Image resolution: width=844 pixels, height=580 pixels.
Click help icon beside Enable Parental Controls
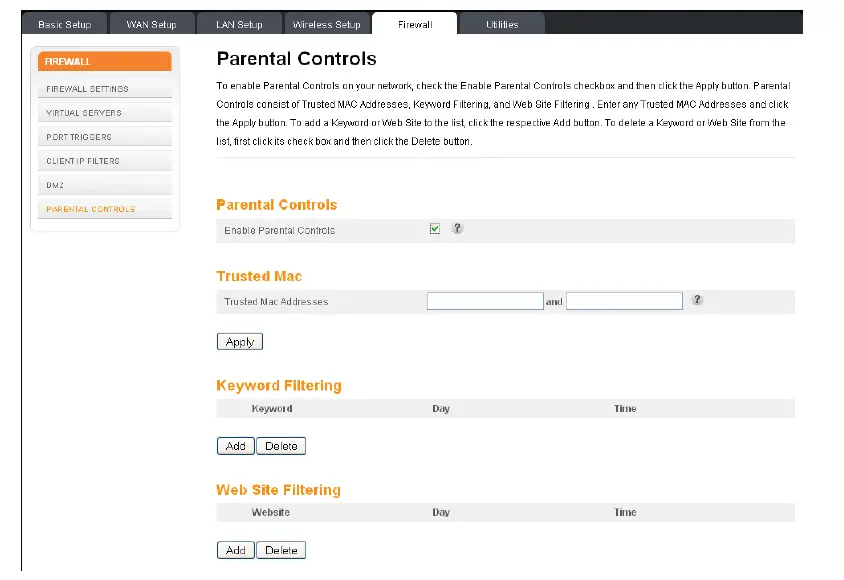pyautogui.click(x=457, y=229)
